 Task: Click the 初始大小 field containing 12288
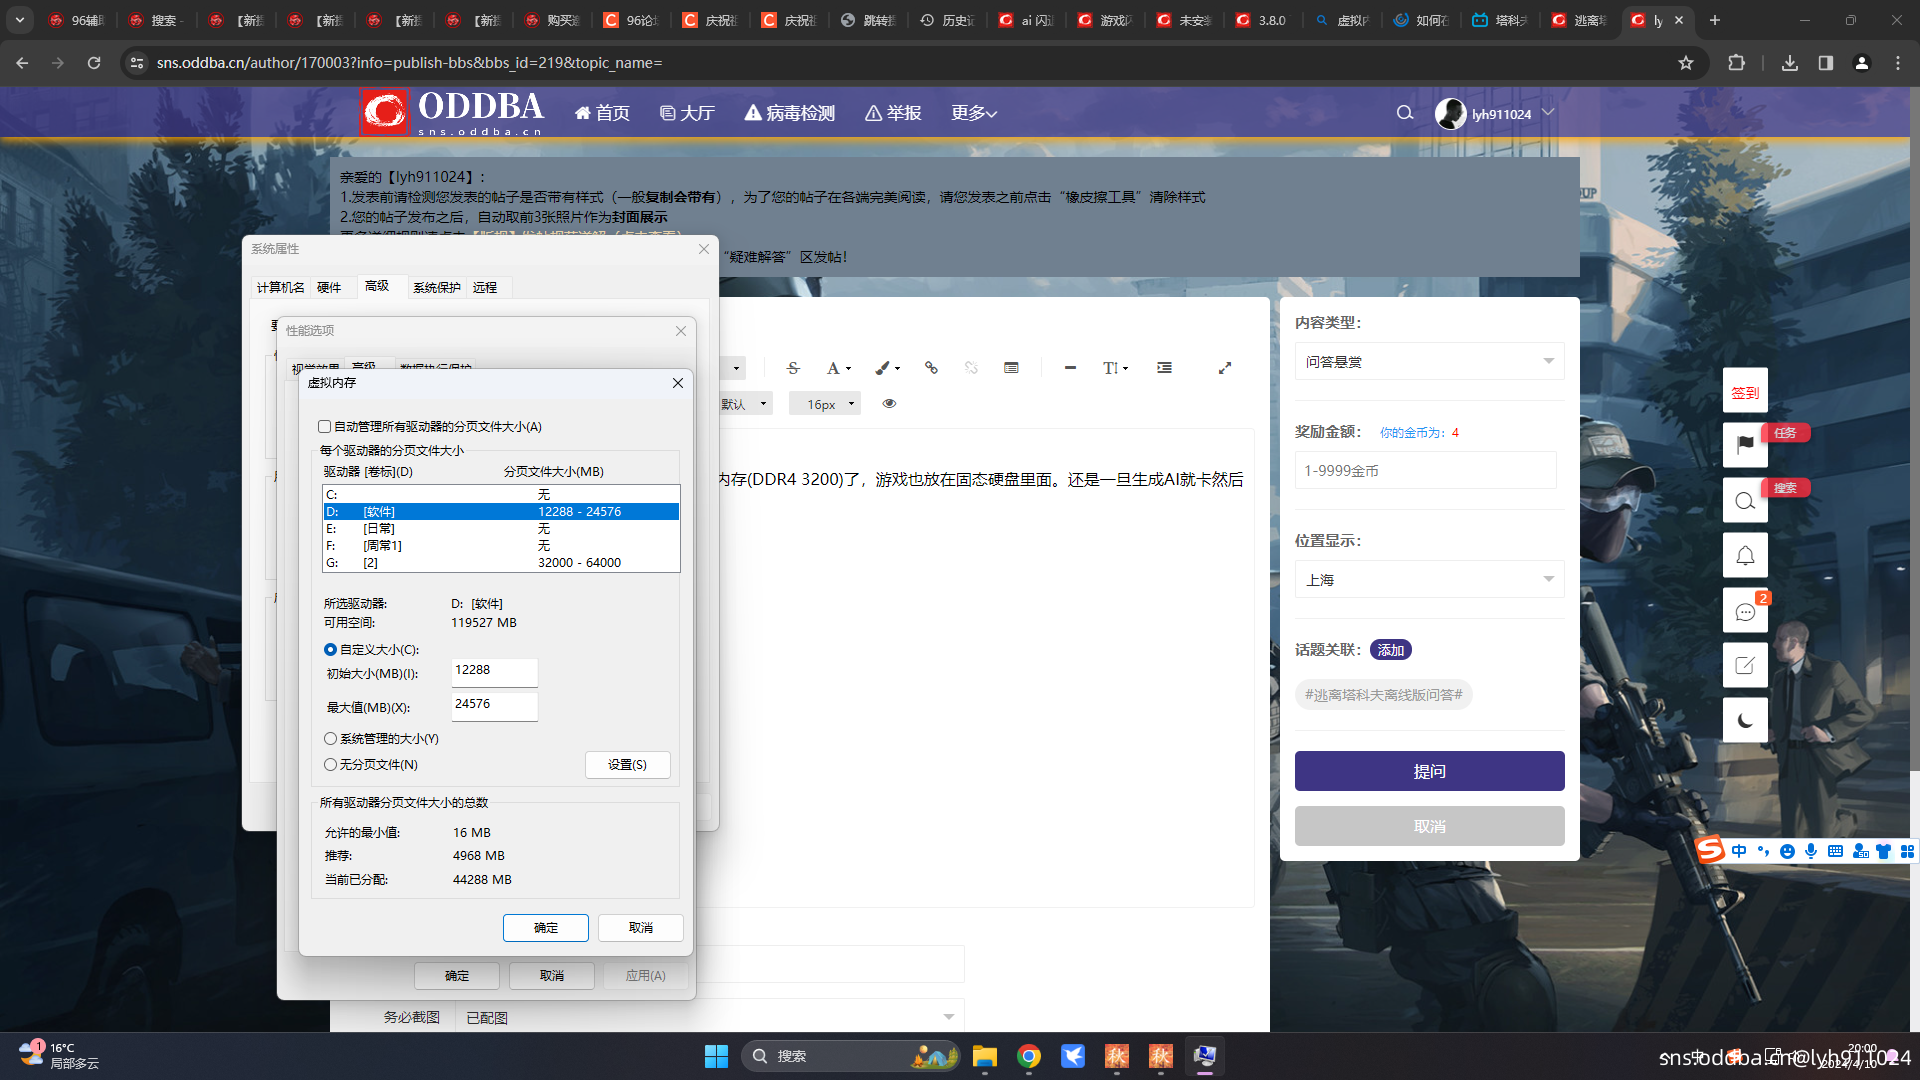[494, 671]
